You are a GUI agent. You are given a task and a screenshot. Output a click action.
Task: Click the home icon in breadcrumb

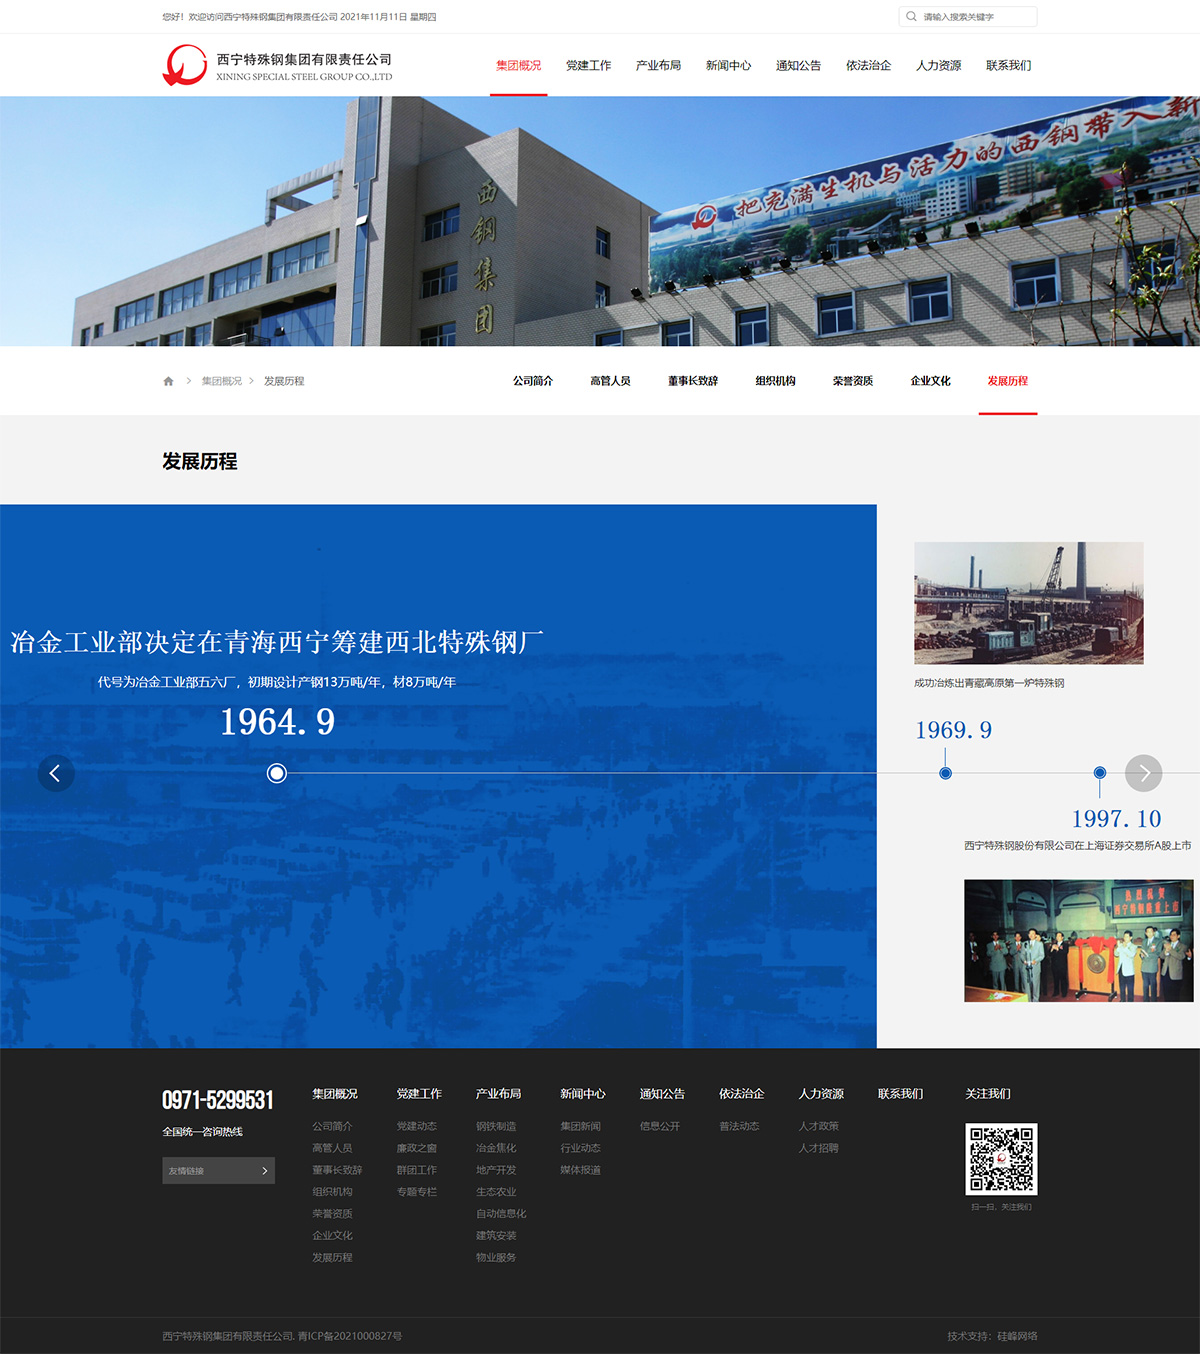(x=168, y=381)
